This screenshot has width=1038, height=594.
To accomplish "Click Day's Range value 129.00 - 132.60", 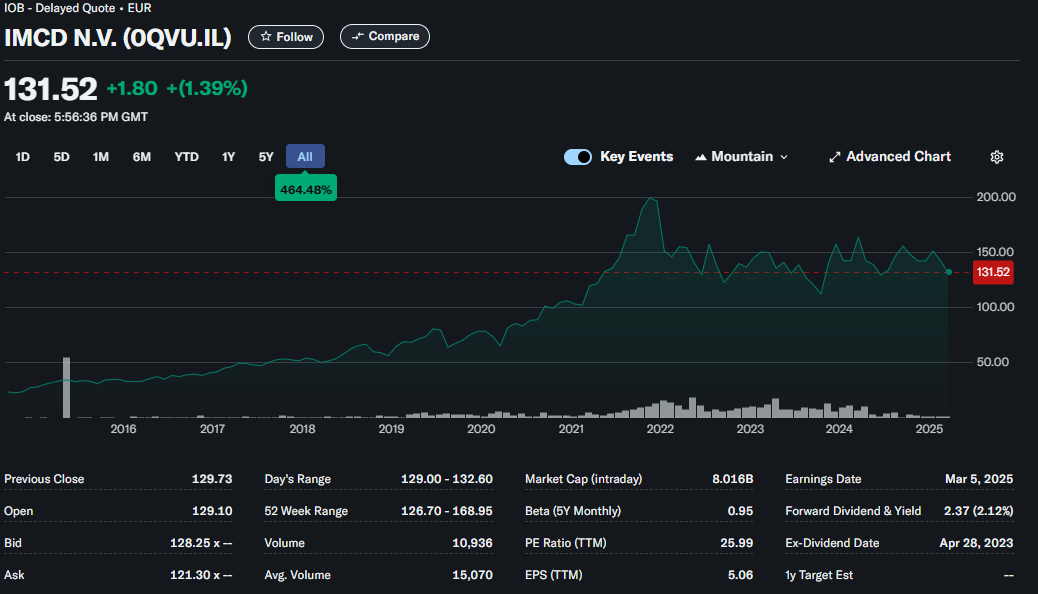I will (x=447, y=479).
